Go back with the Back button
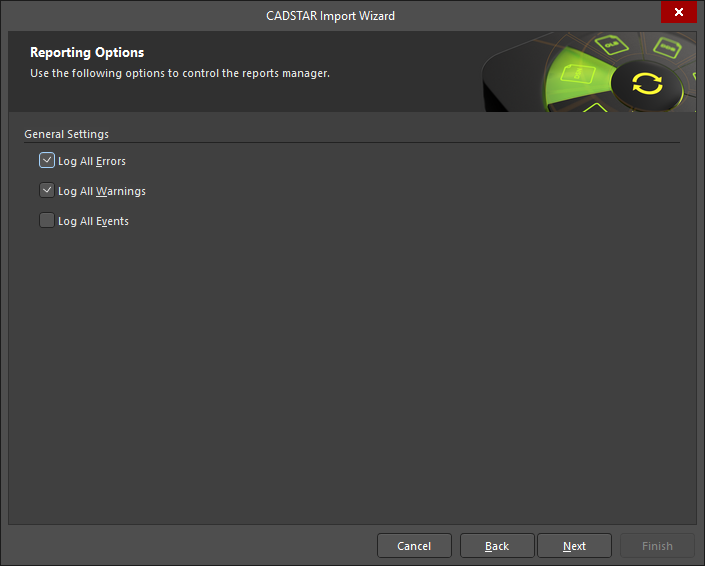This screenshot has width=705, height=566. 497,546
